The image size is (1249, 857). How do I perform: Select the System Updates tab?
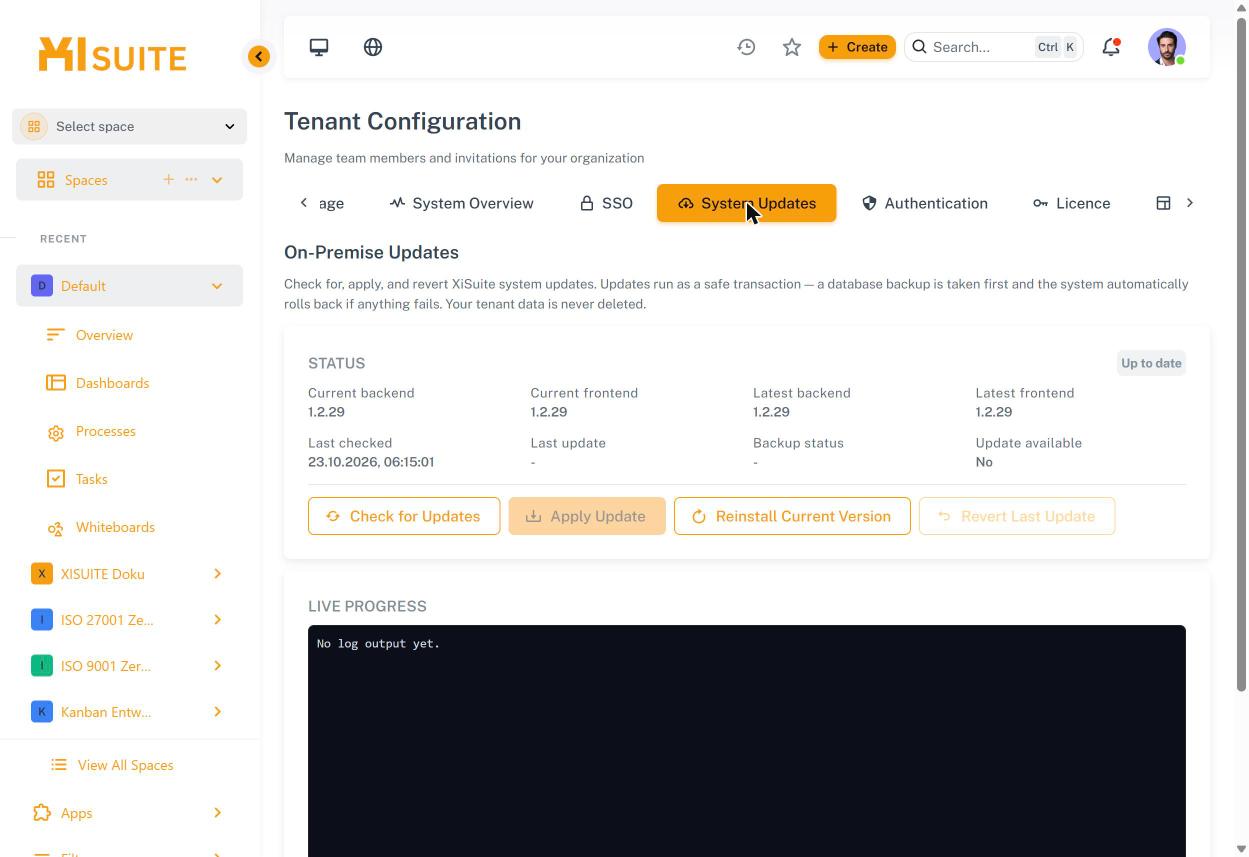[x=746, y=203]
